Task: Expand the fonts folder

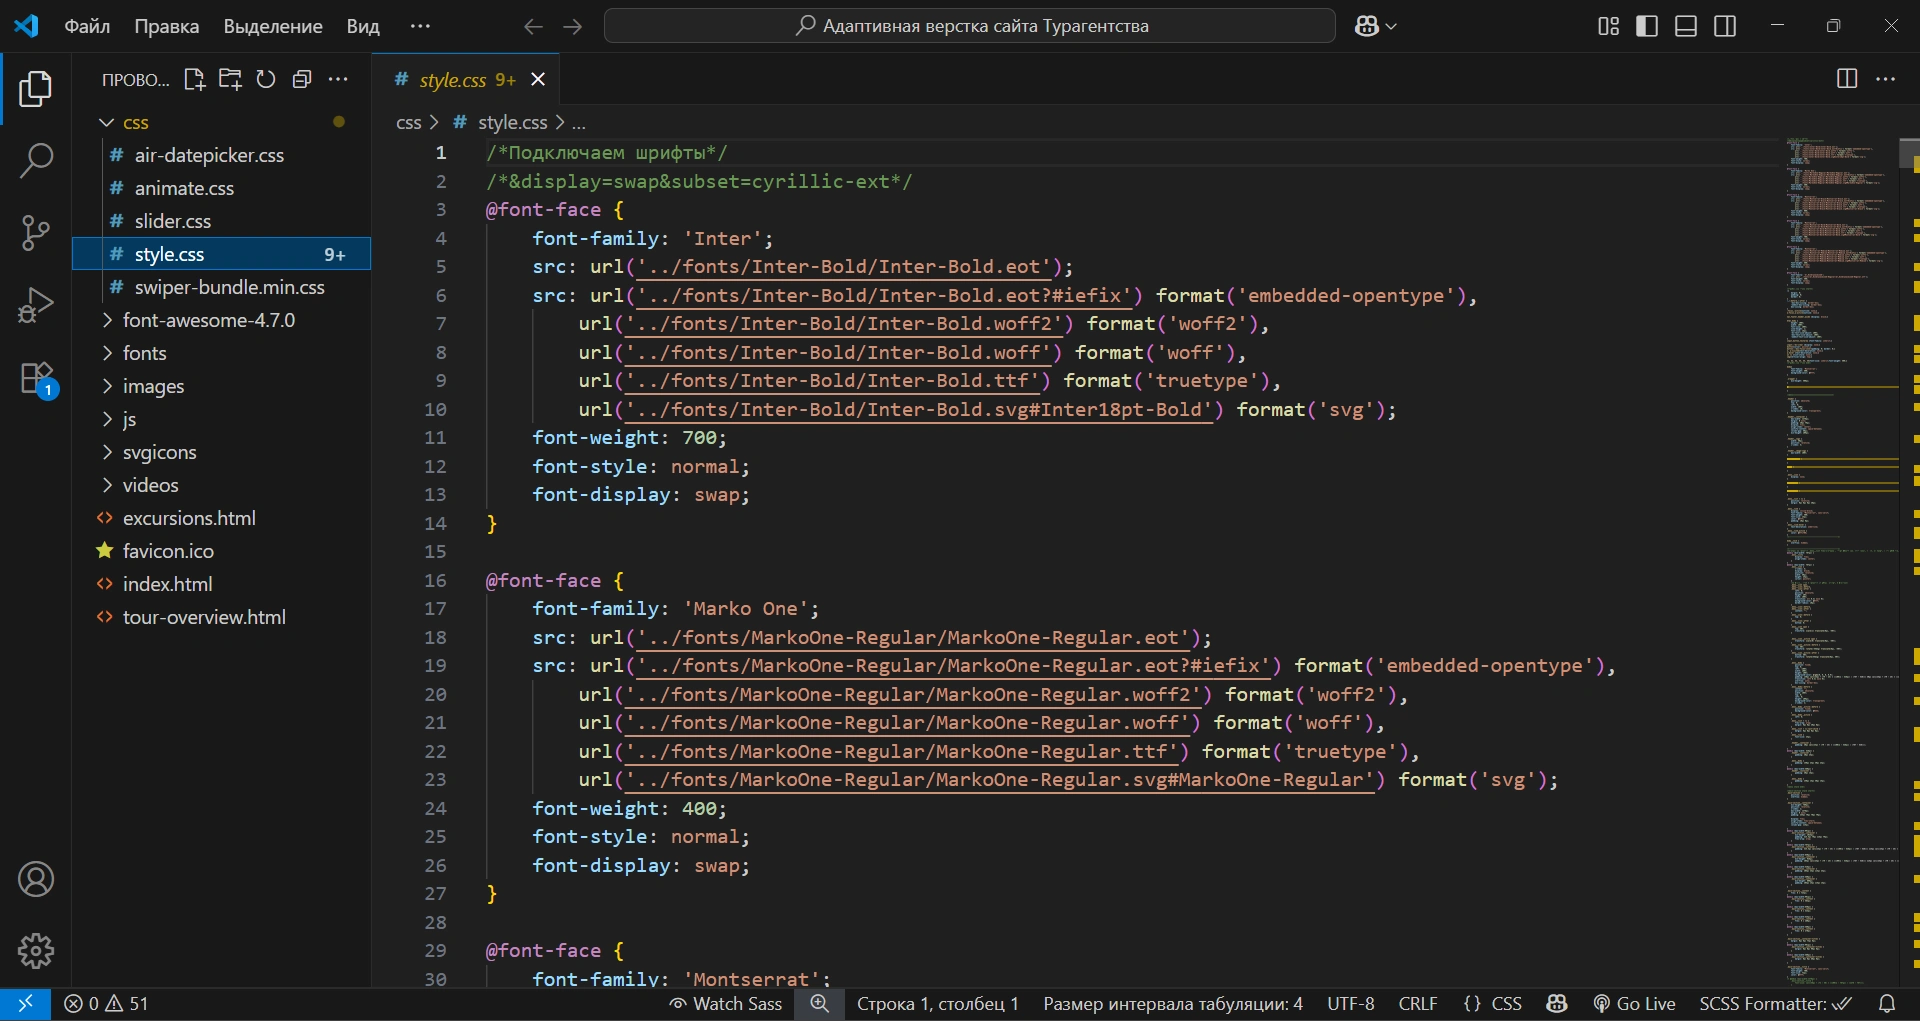Action: click(144, 353)
